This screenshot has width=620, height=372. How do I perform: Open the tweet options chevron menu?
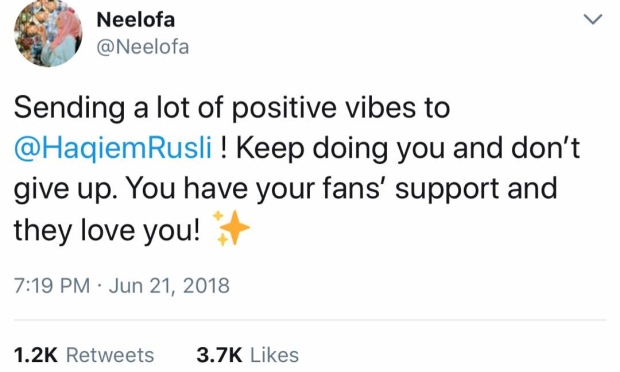point(593,19)
